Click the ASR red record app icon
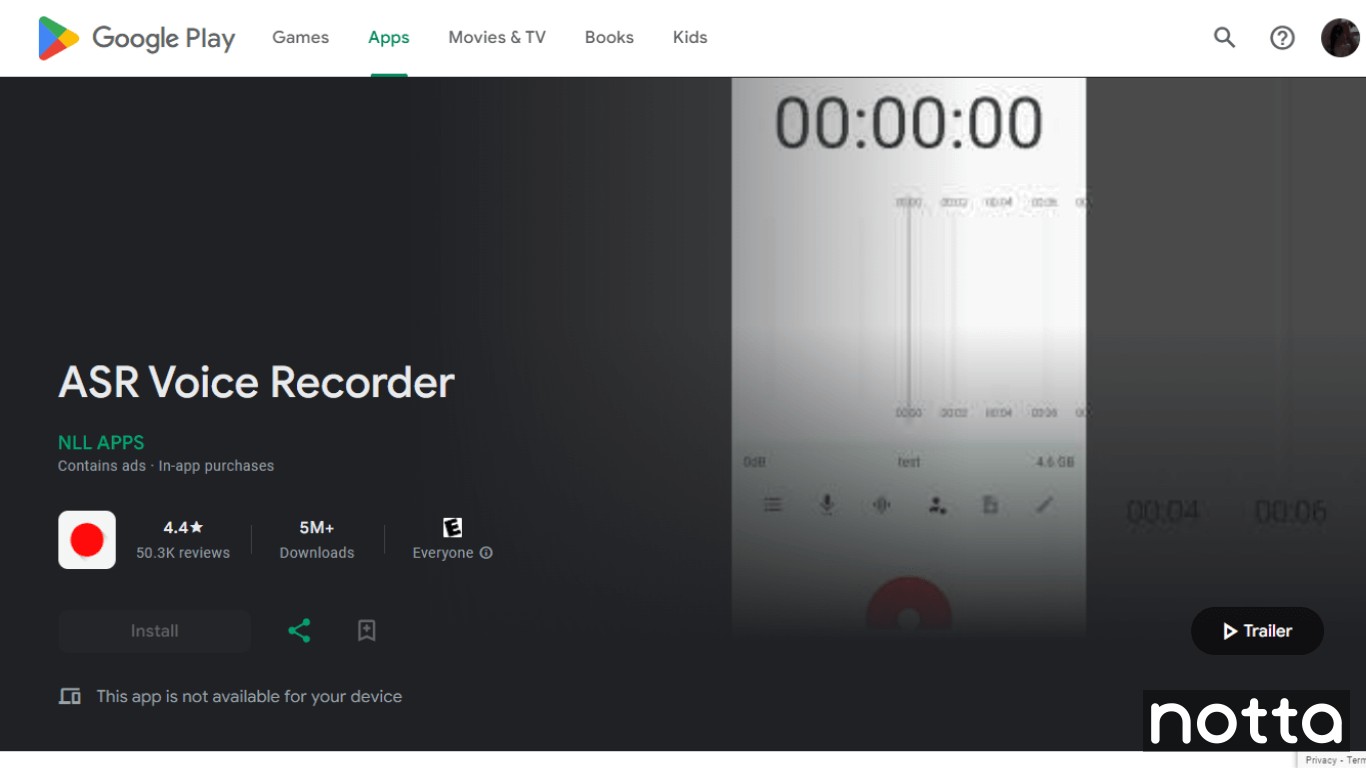Image resolution: width=1366 pixels, height=768 pixels. [x=87, y=540]
